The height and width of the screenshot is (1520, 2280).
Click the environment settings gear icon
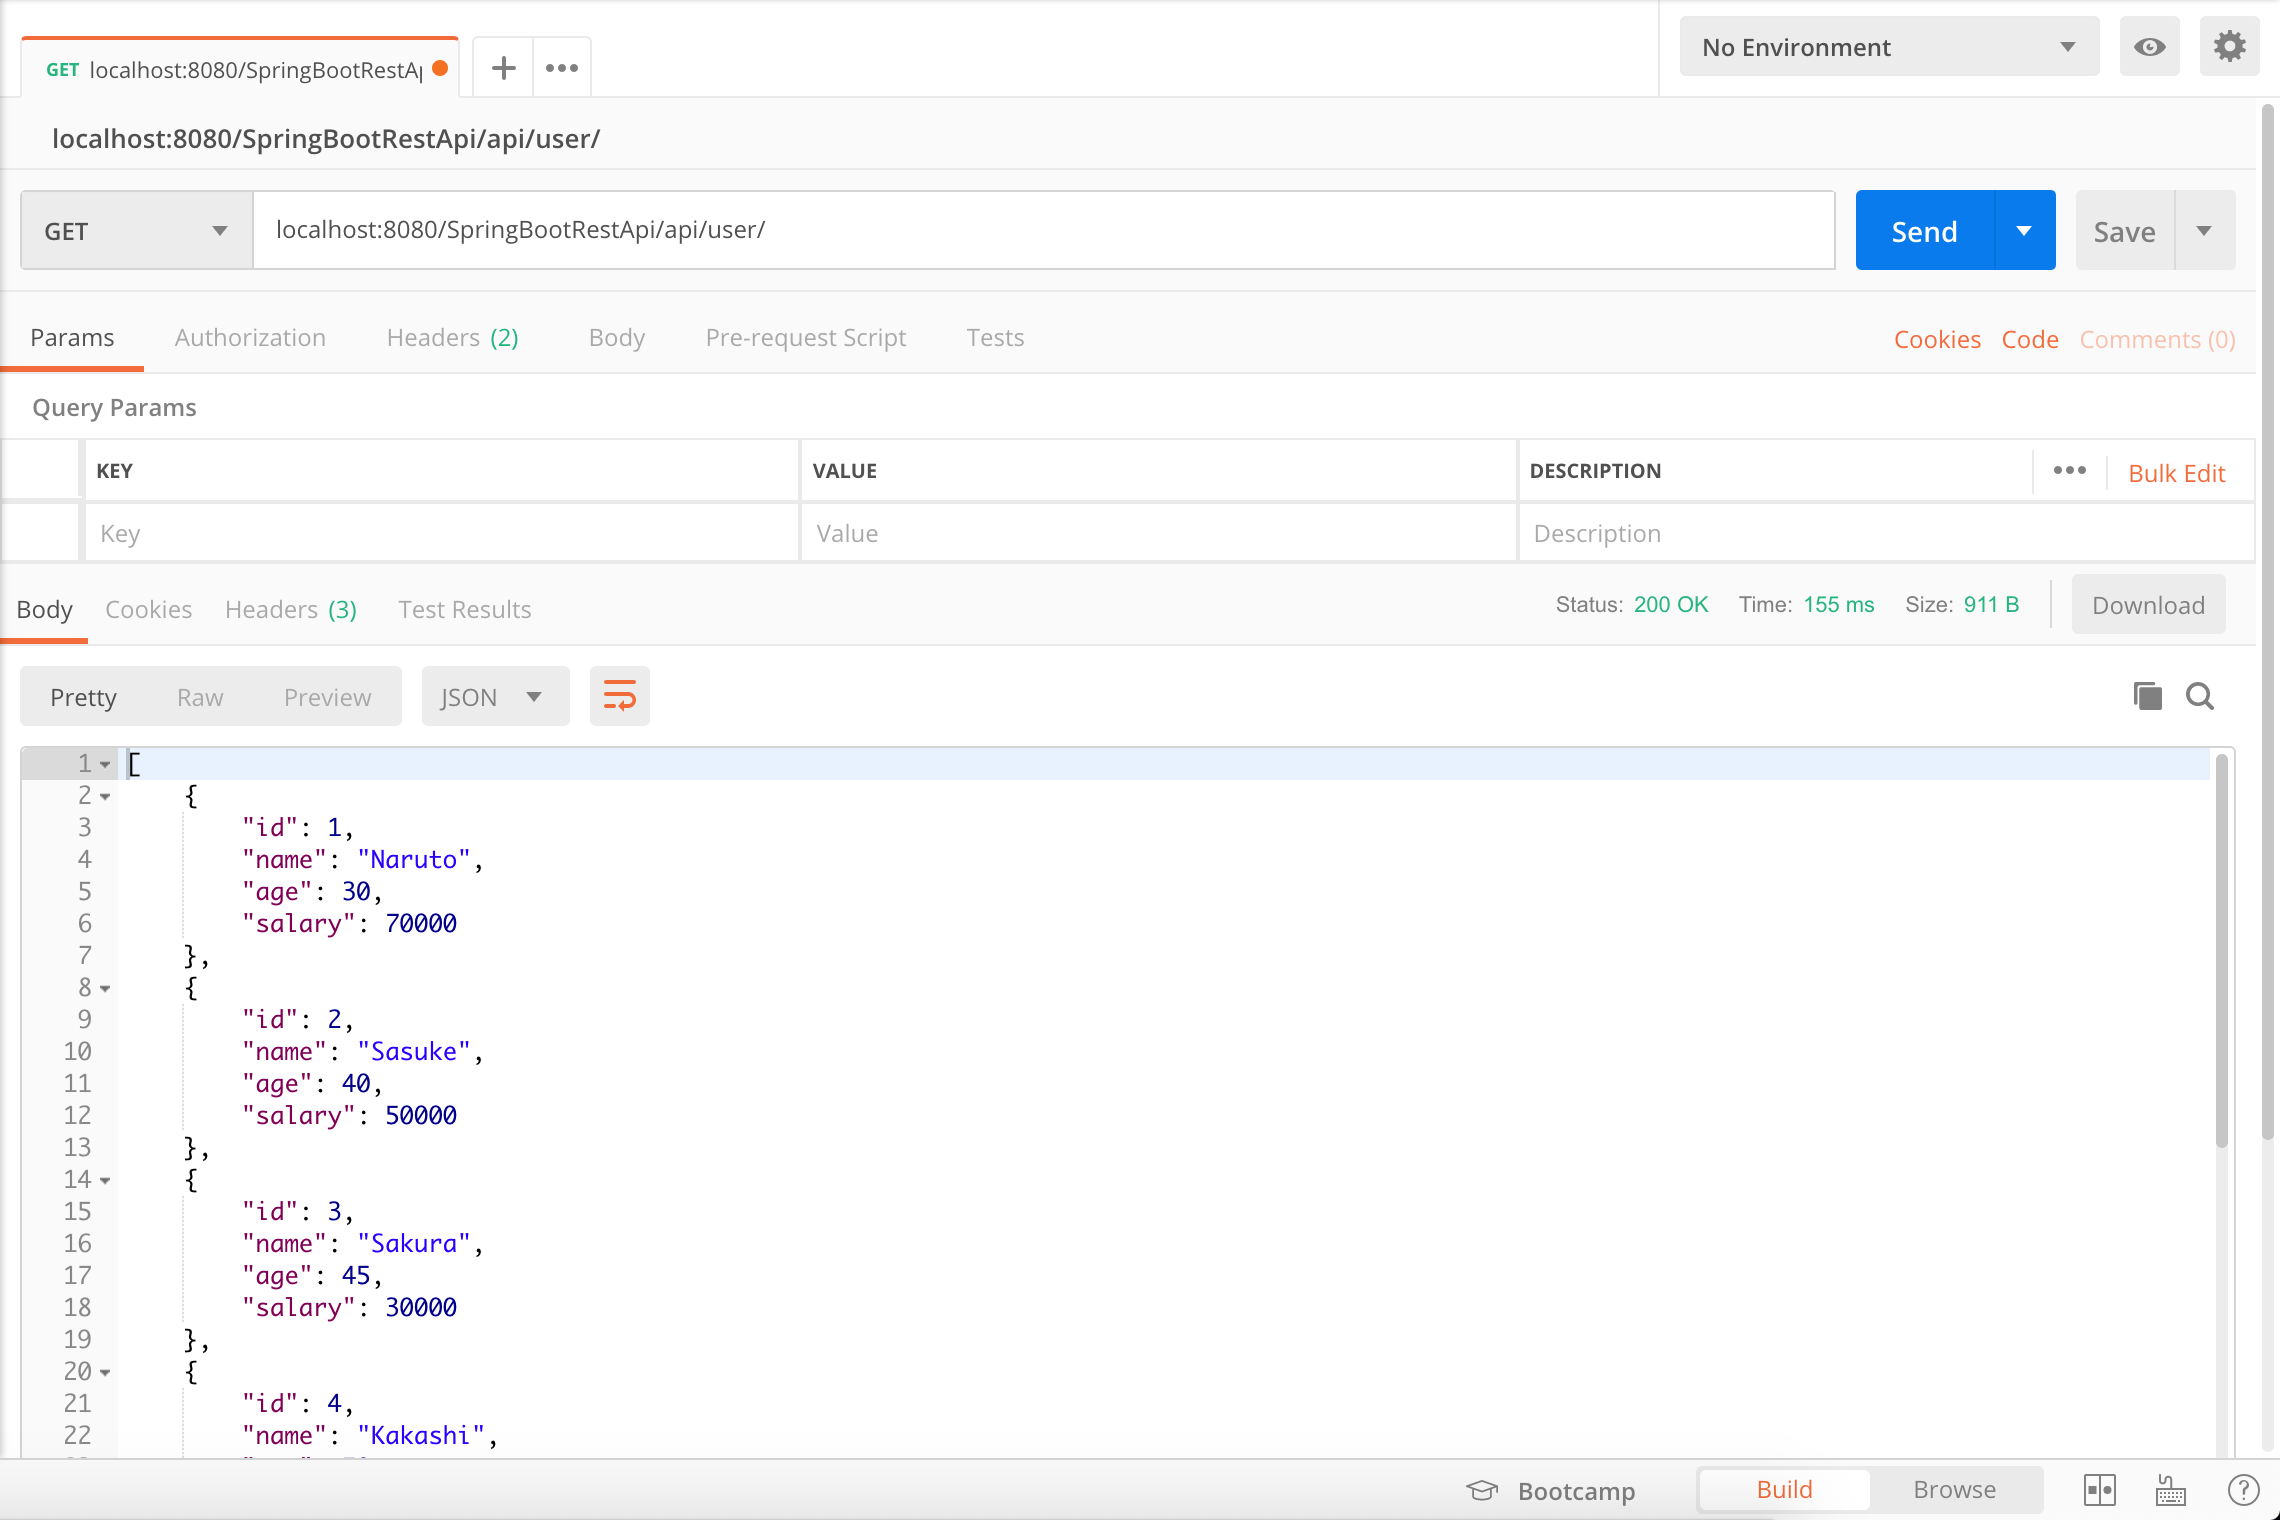coord(2229,46)
